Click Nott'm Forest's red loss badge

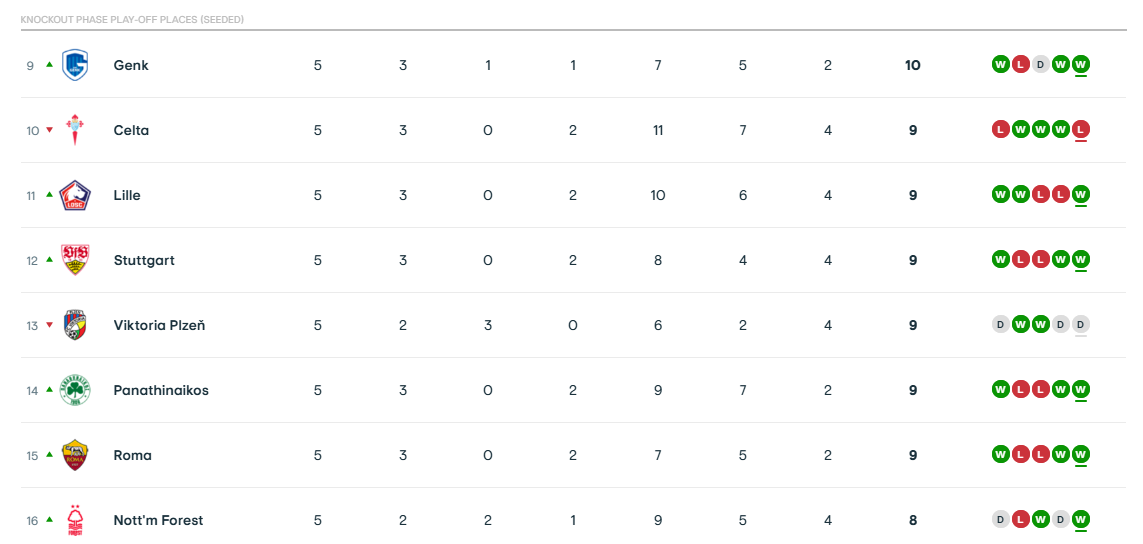pyautogui.click(x=1020, y=520)
